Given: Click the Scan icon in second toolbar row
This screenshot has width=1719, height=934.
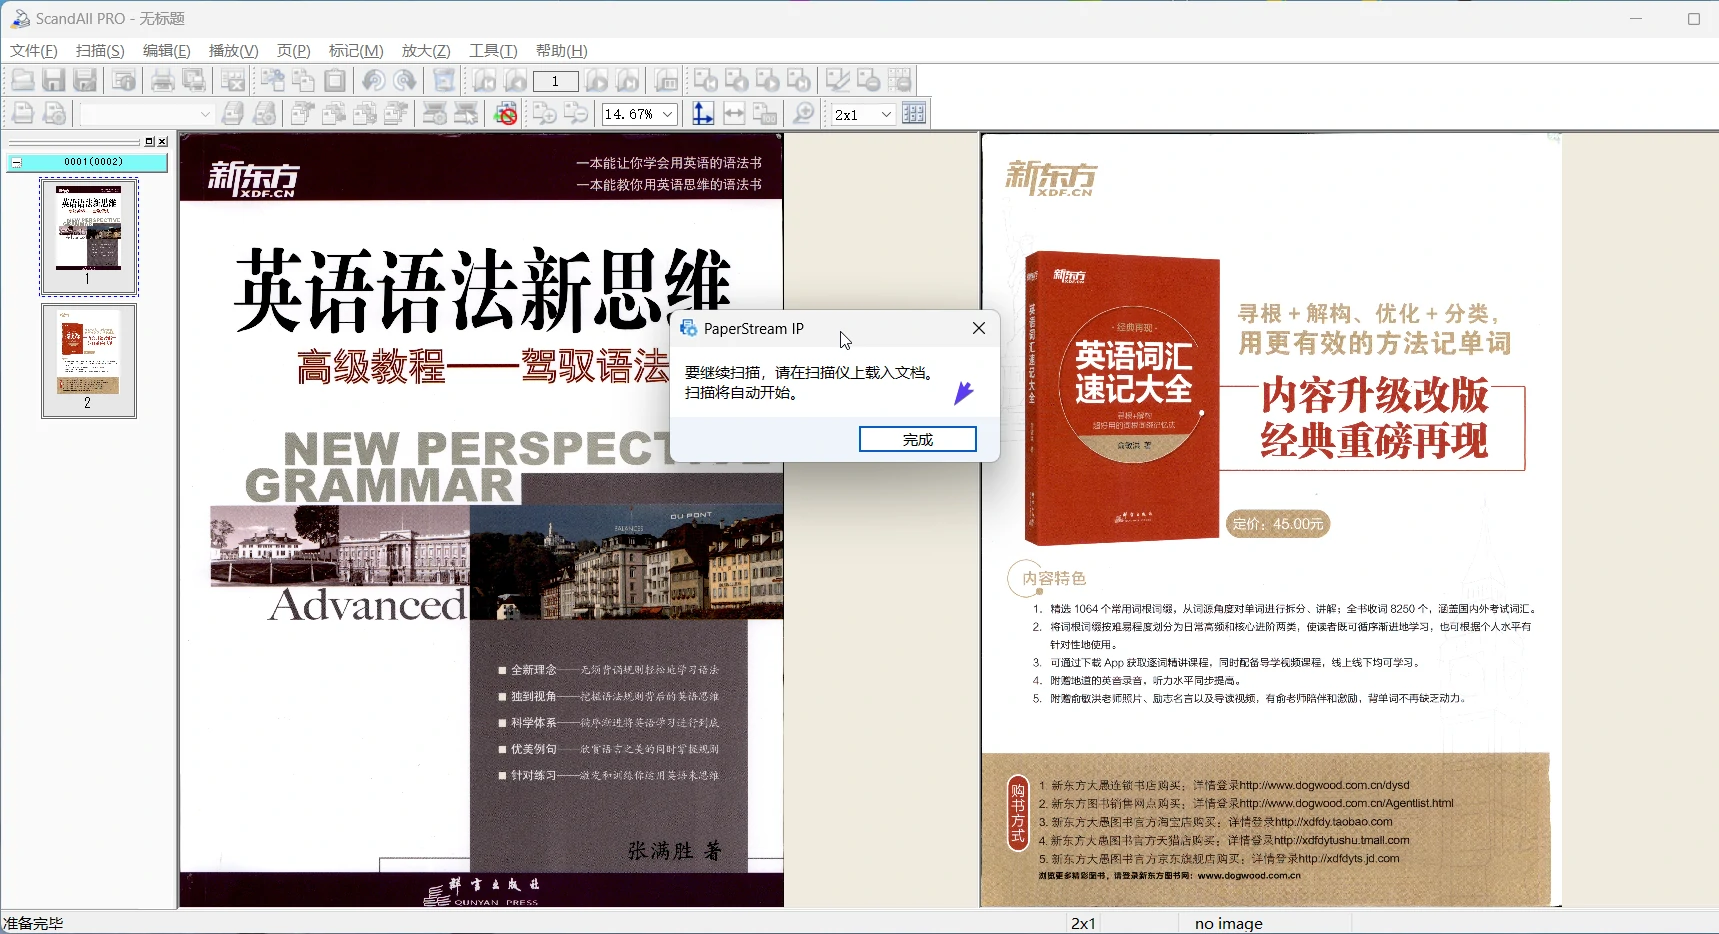Looking at the screenshot, I should coord(22,114).
